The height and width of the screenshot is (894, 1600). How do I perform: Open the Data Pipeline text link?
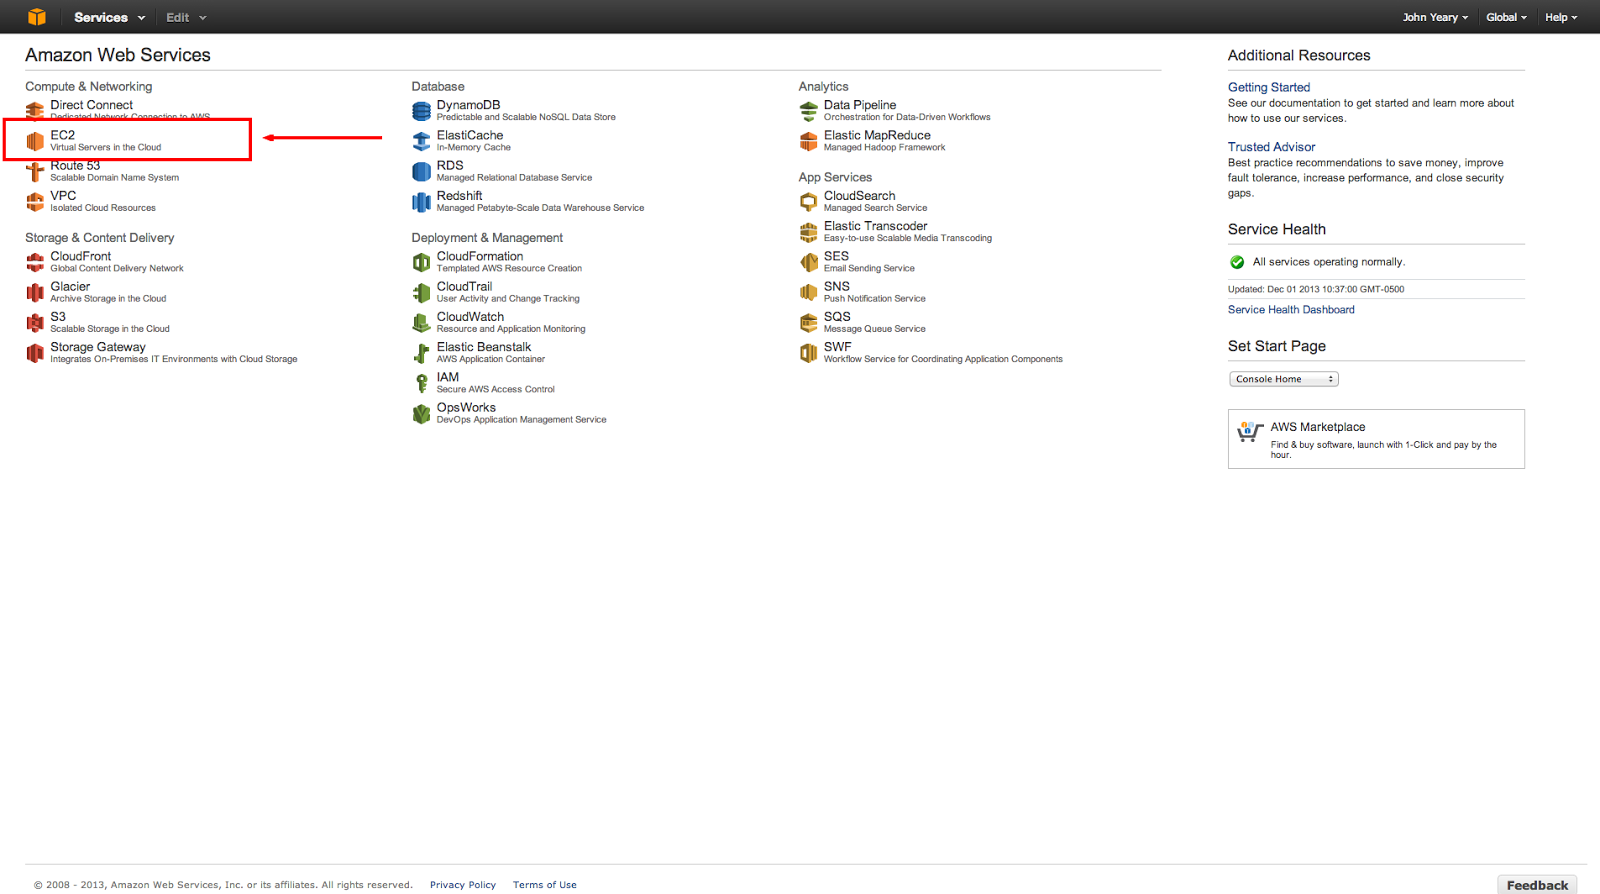[x=860, y=105]
